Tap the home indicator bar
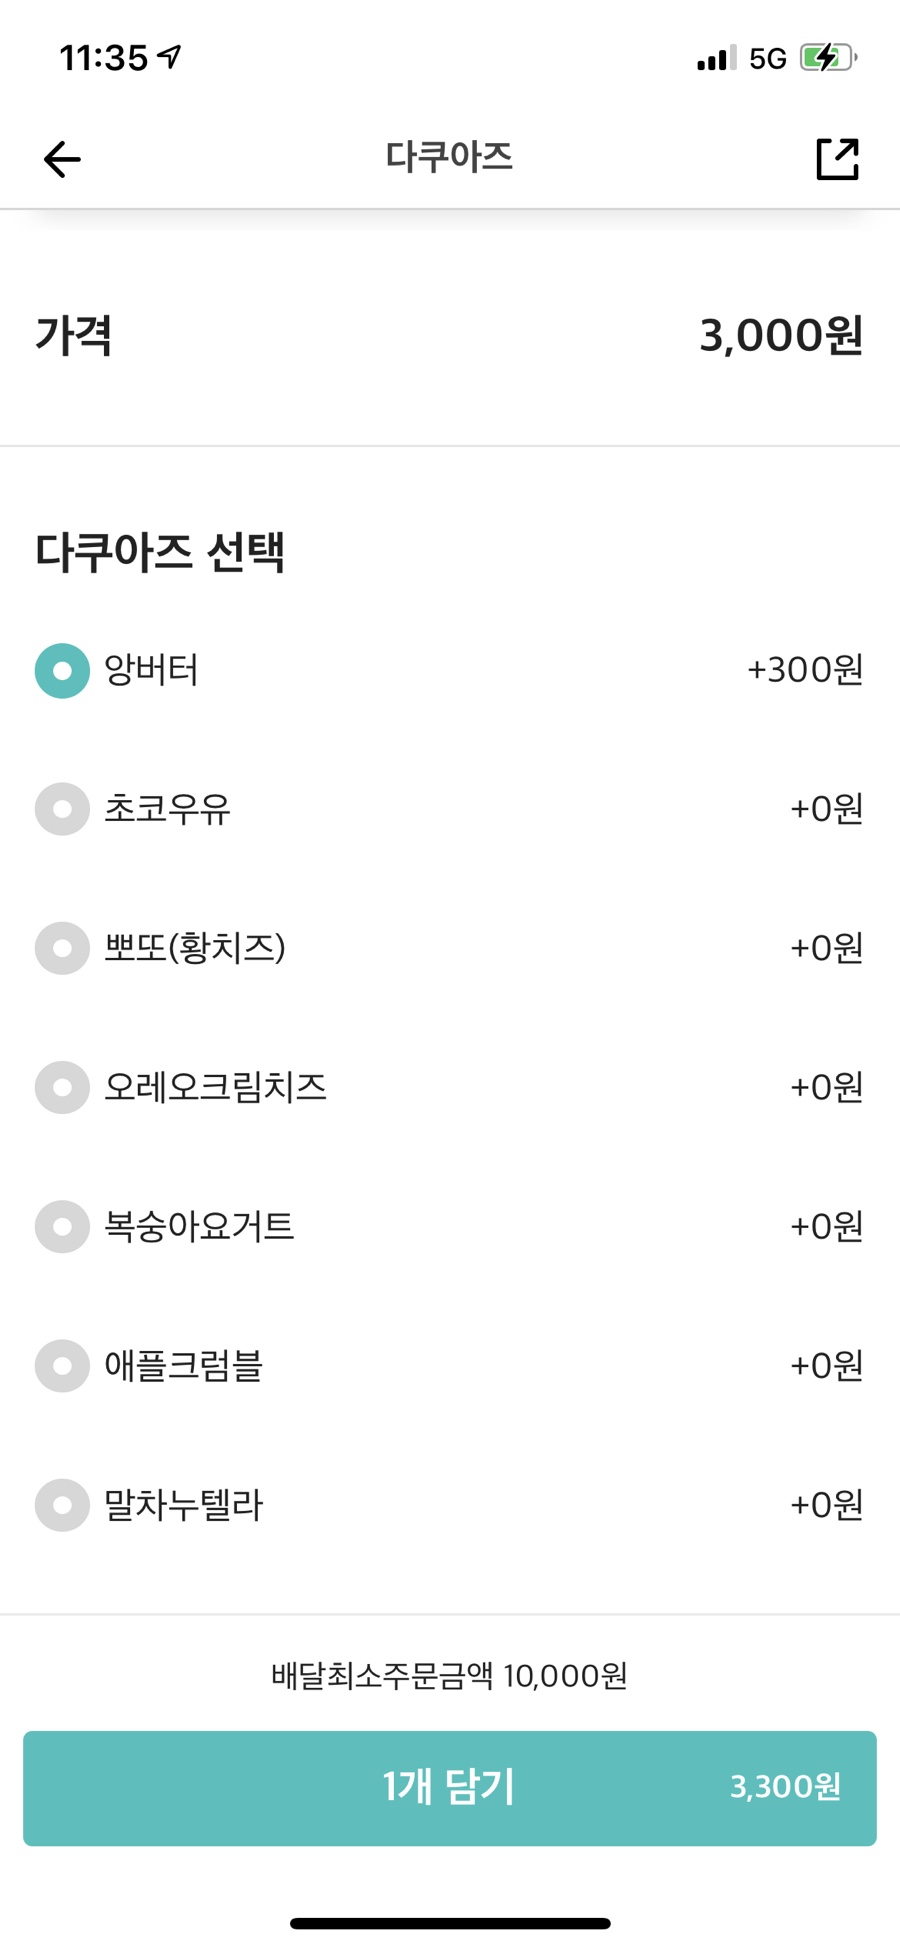Viewport: 900px width, 1948px height. click(450, 1923)
